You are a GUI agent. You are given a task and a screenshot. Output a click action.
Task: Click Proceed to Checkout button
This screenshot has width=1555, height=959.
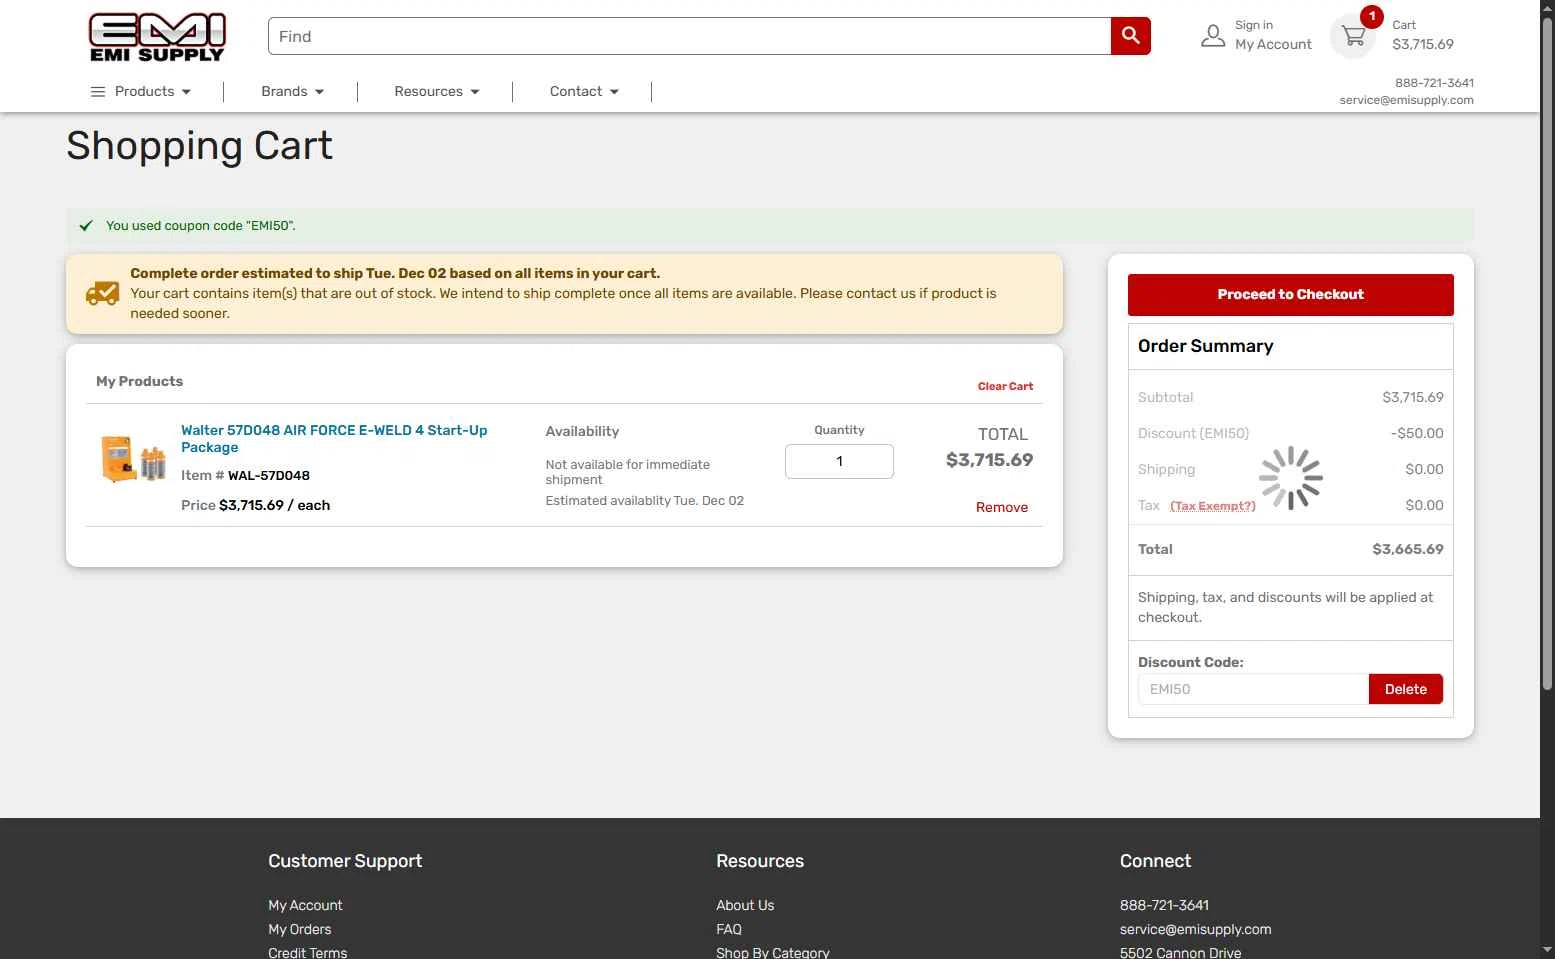tap(1290, 294)
